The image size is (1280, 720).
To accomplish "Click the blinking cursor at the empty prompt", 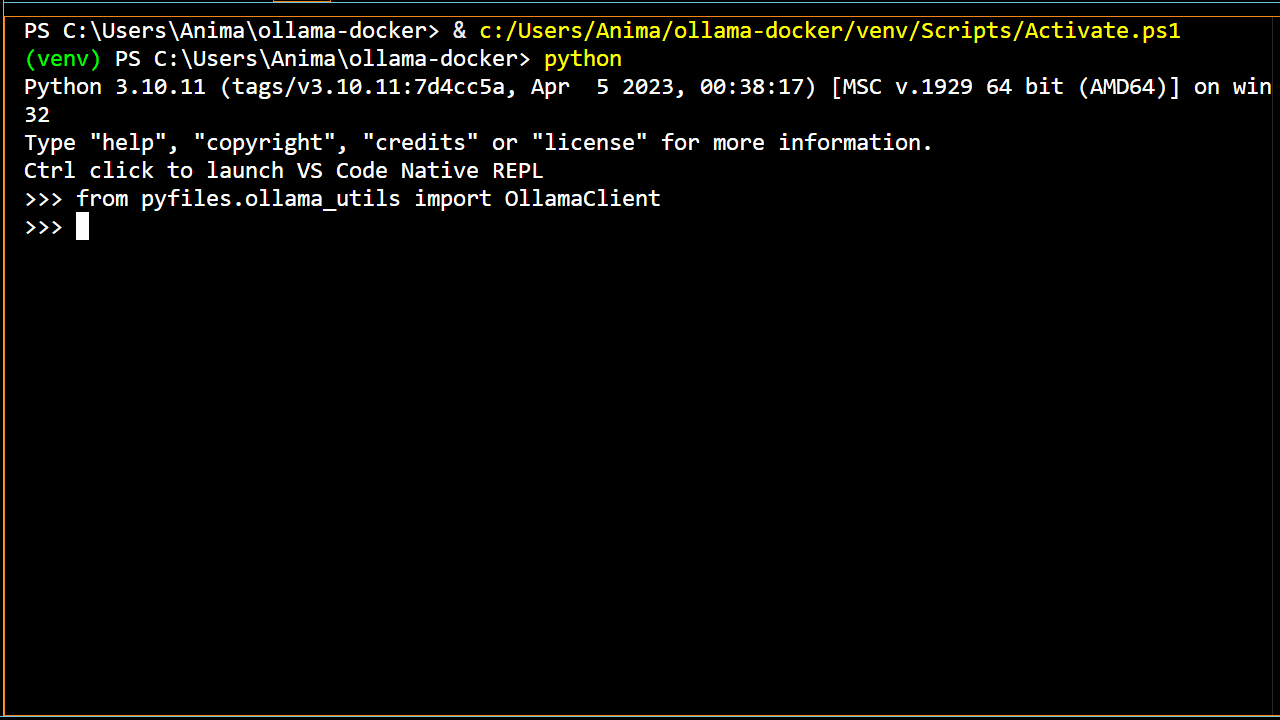I will click(x=82, y=227).
